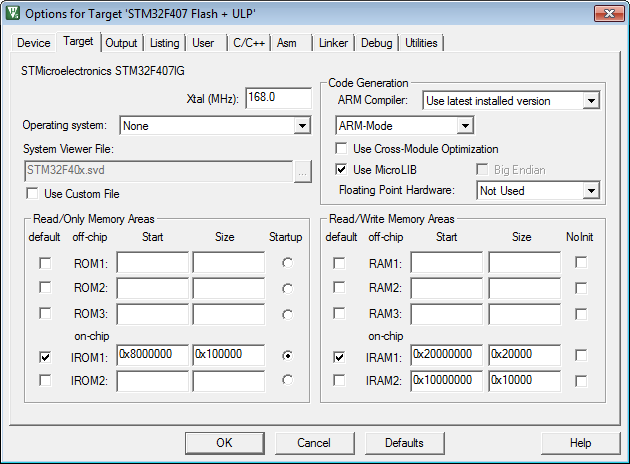
Task: Click the Xtal (MHz) input field
Action: coord(278,98)
